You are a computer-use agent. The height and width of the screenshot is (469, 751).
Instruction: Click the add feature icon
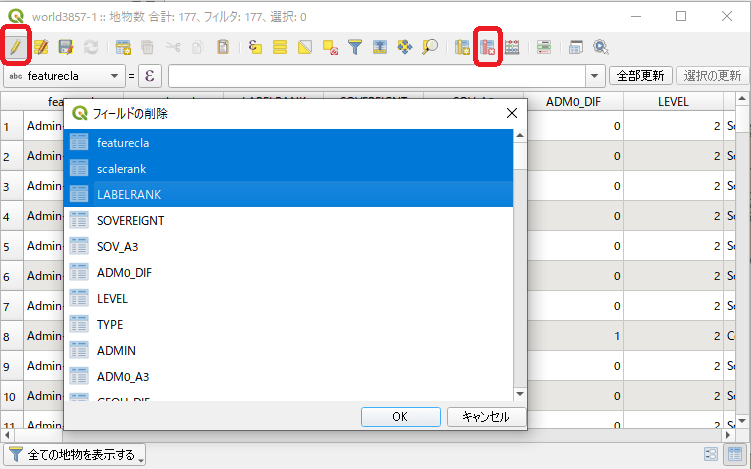coord(123,47)
